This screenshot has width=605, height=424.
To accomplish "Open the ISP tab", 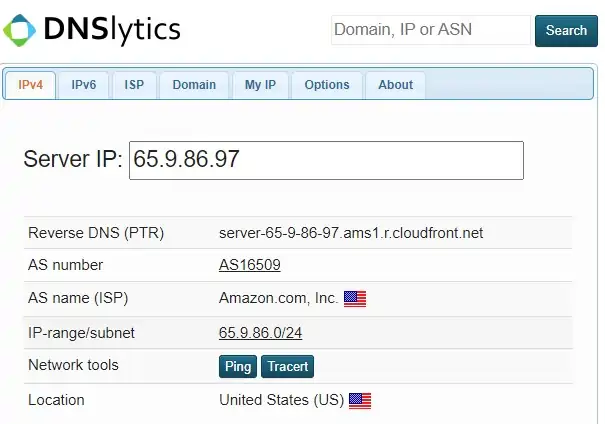I will (x=134, y=85).
